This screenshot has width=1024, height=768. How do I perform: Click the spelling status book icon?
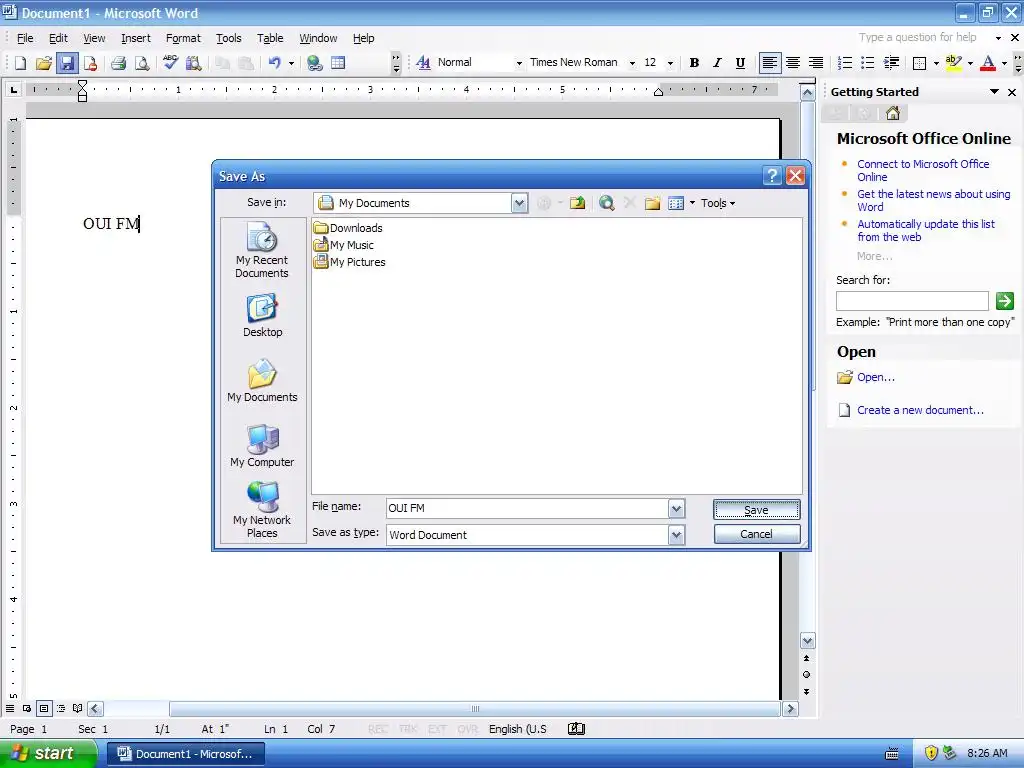(576, 729)
